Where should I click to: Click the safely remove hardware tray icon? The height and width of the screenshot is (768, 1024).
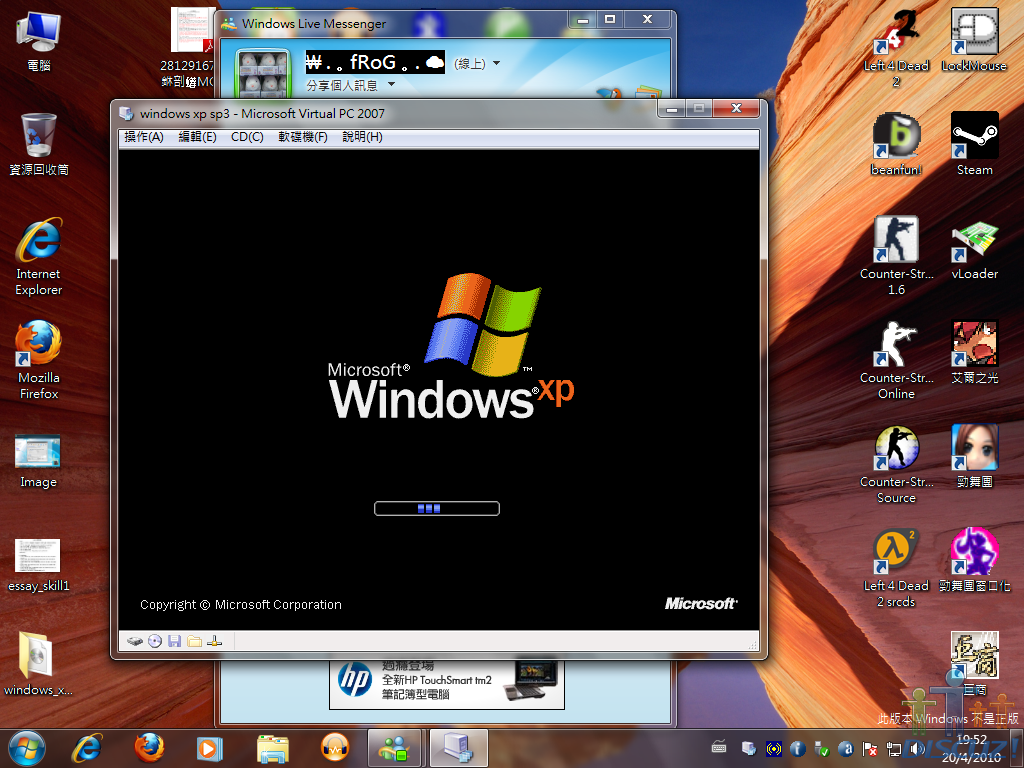click(822, 748)
